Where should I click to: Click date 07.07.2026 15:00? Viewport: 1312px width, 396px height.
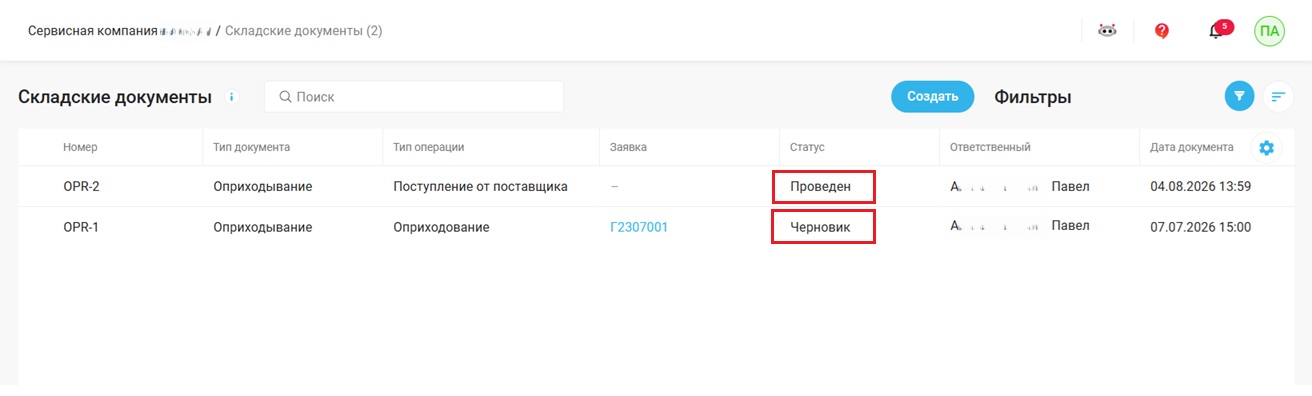(1200, 227)
